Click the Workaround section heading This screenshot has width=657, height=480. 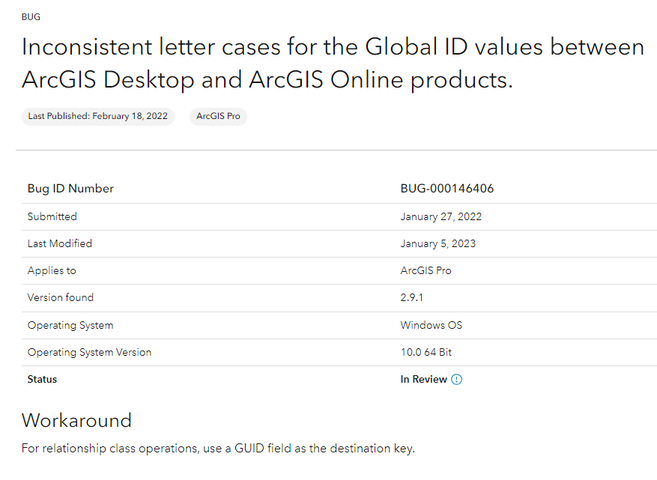point(77,420)
